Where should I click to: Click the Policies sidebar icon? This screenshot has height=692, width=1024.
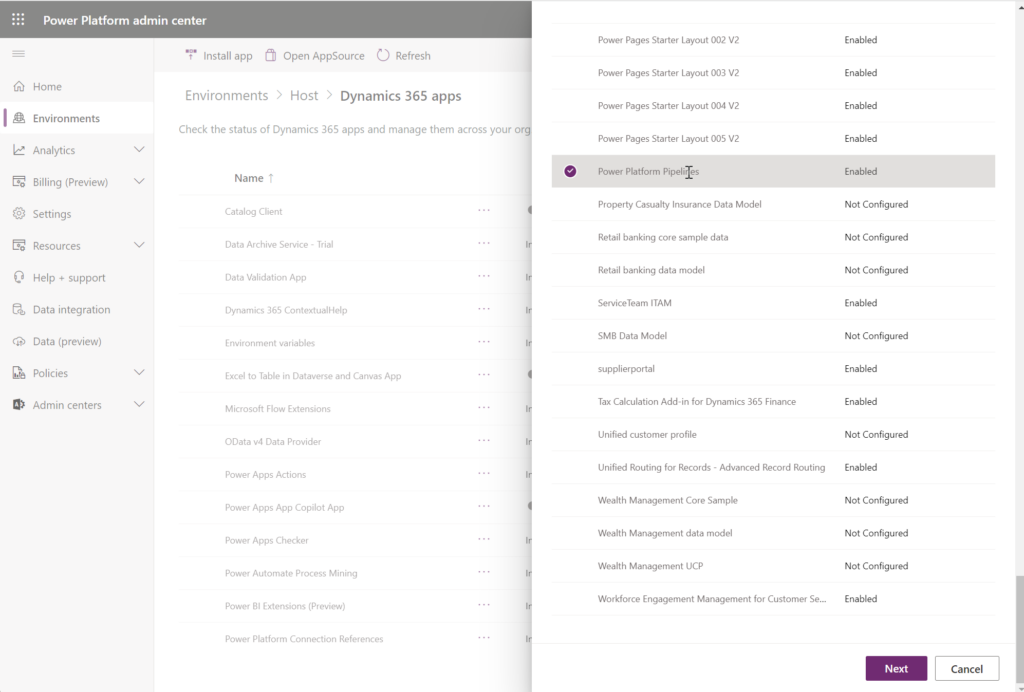tap(19, 373)
